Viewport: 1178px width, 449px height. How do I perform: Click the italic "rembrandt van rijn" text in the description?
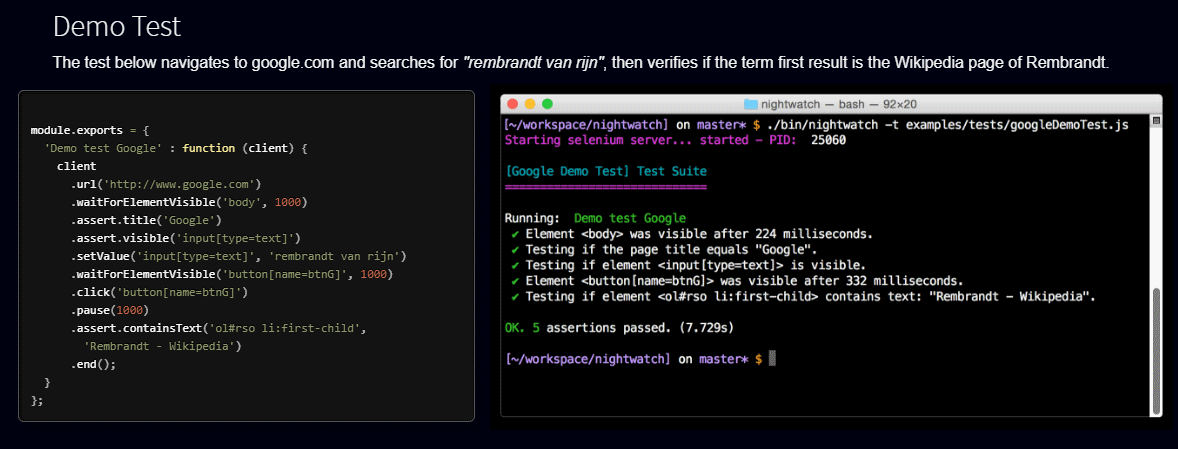(535, 64)
